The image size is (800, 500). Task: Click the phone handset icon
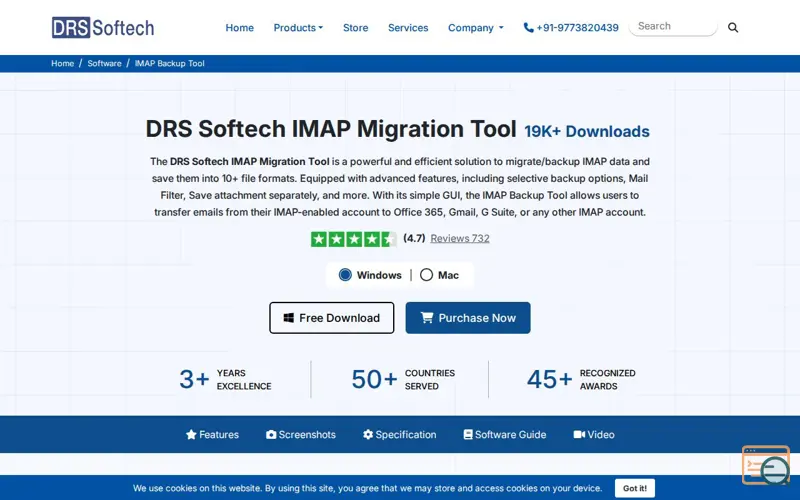[x=529, y=28]
